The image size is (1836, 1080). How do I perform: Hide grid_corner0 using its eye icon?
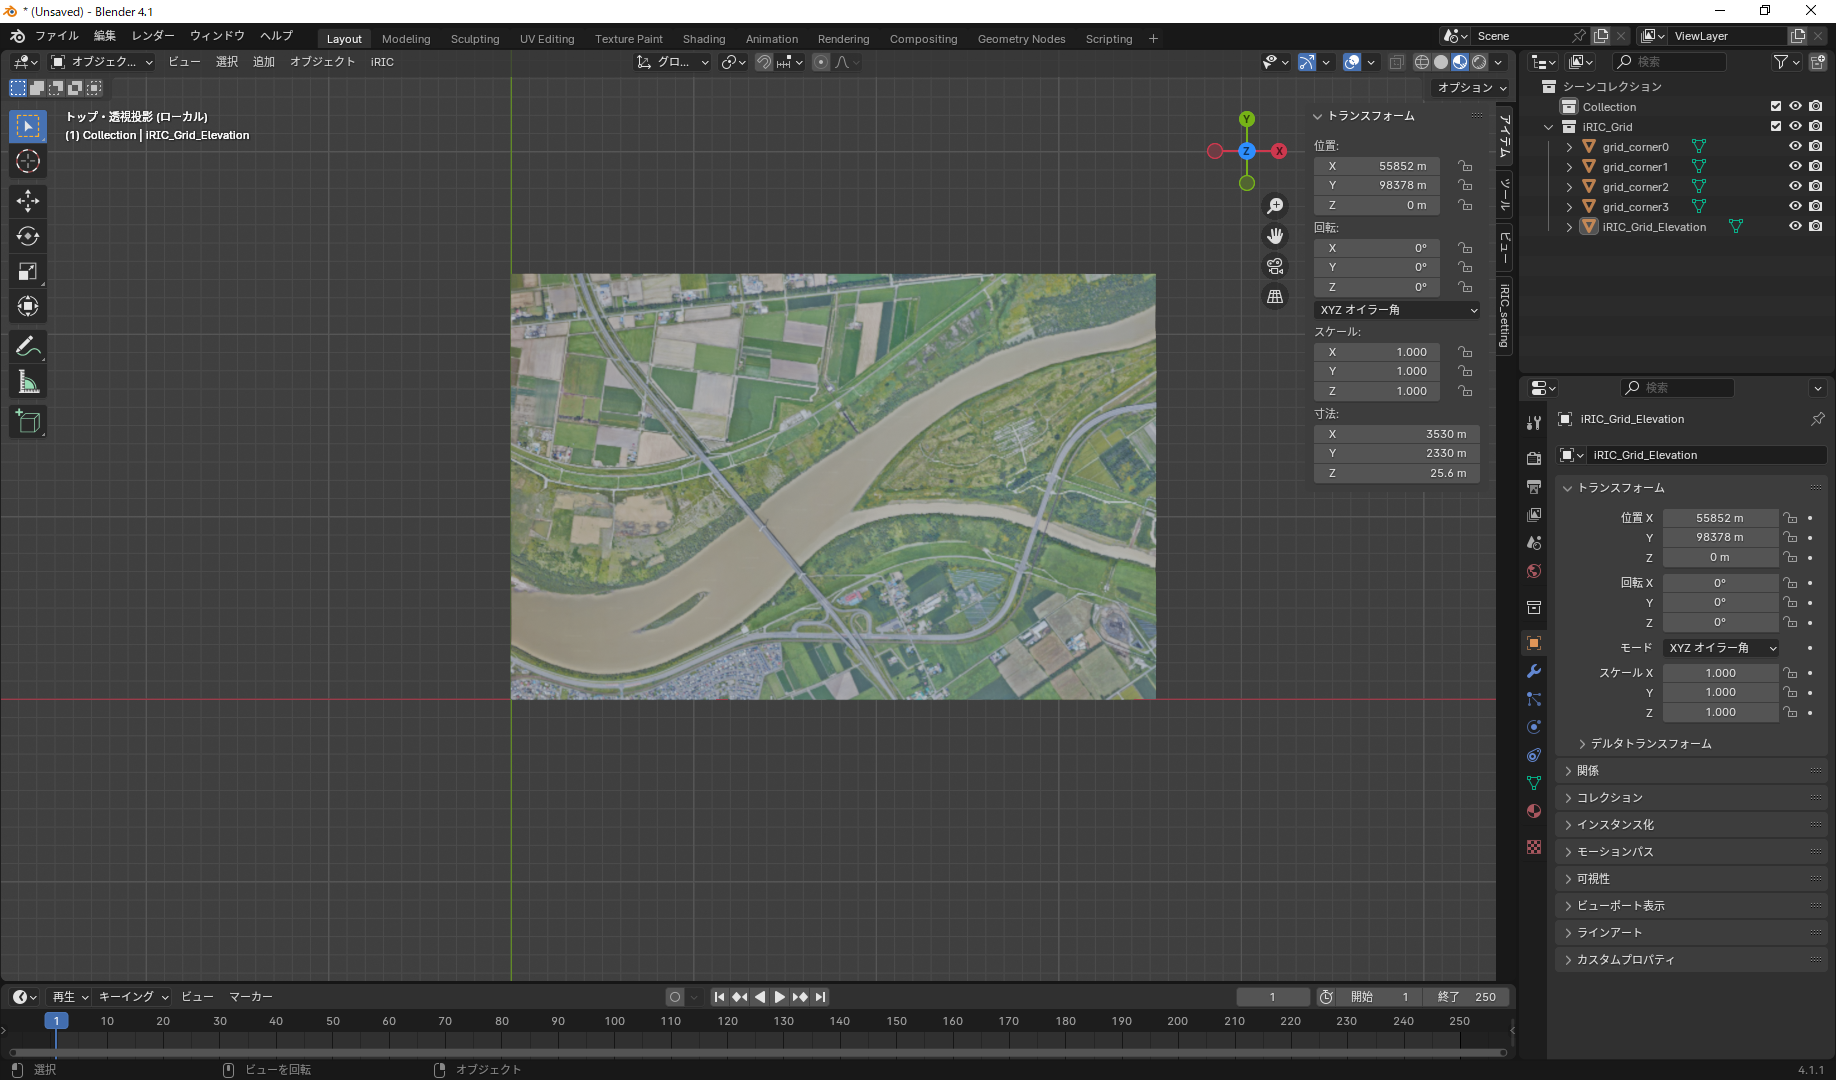1795,147
